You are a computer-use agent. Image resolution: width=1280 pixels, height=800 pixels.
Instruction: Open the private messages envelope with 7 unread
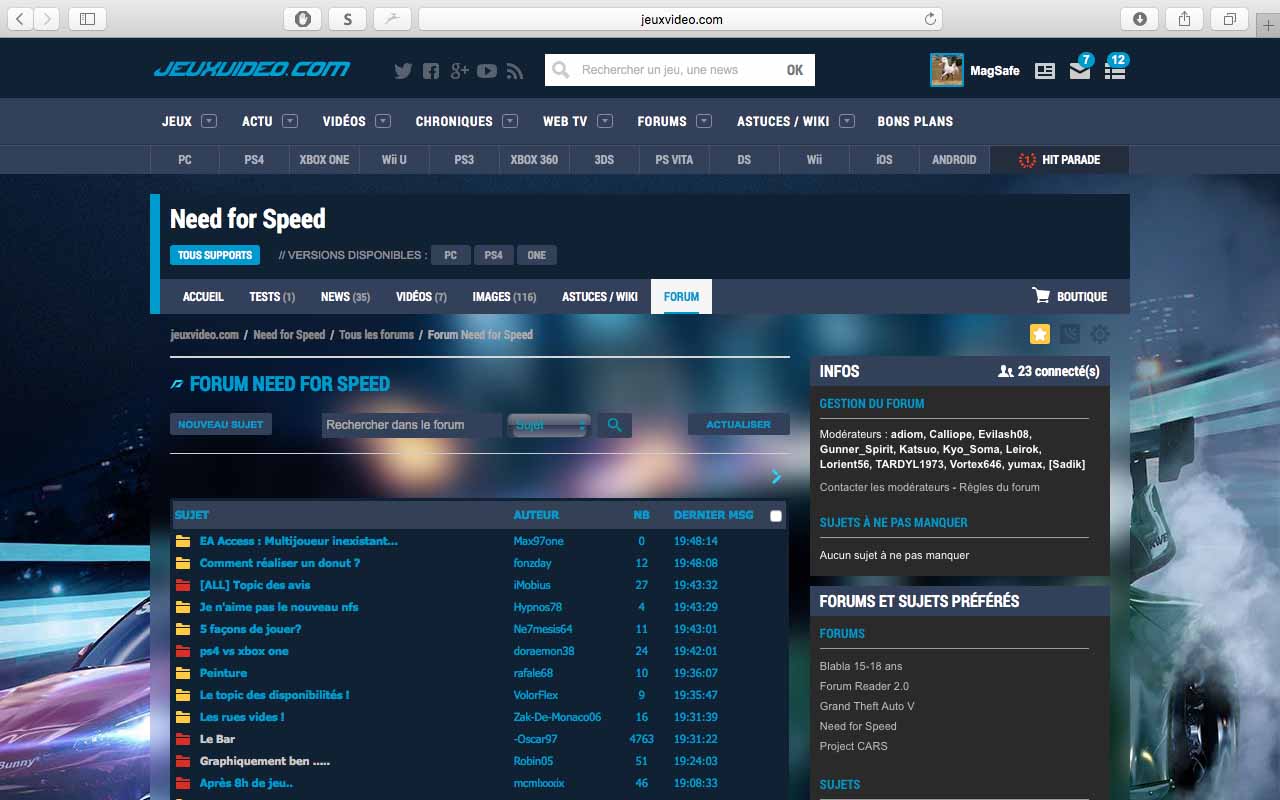pyautogui.click(x=1080, y=71)
